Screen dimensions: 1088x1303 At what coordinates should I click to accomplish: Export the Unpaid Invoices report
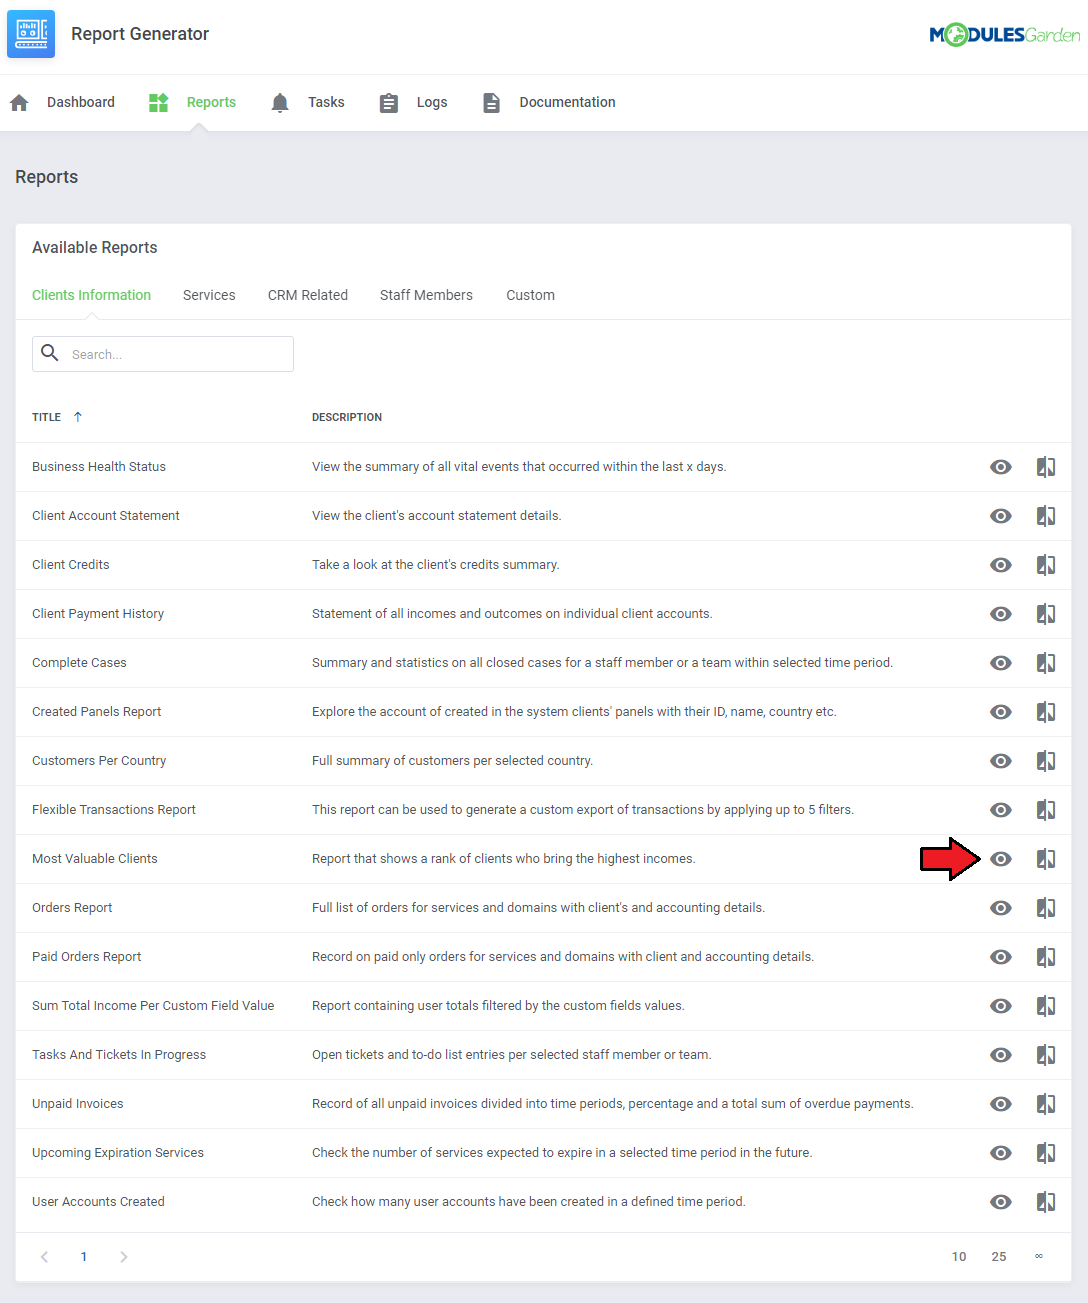[1046, 1104]
